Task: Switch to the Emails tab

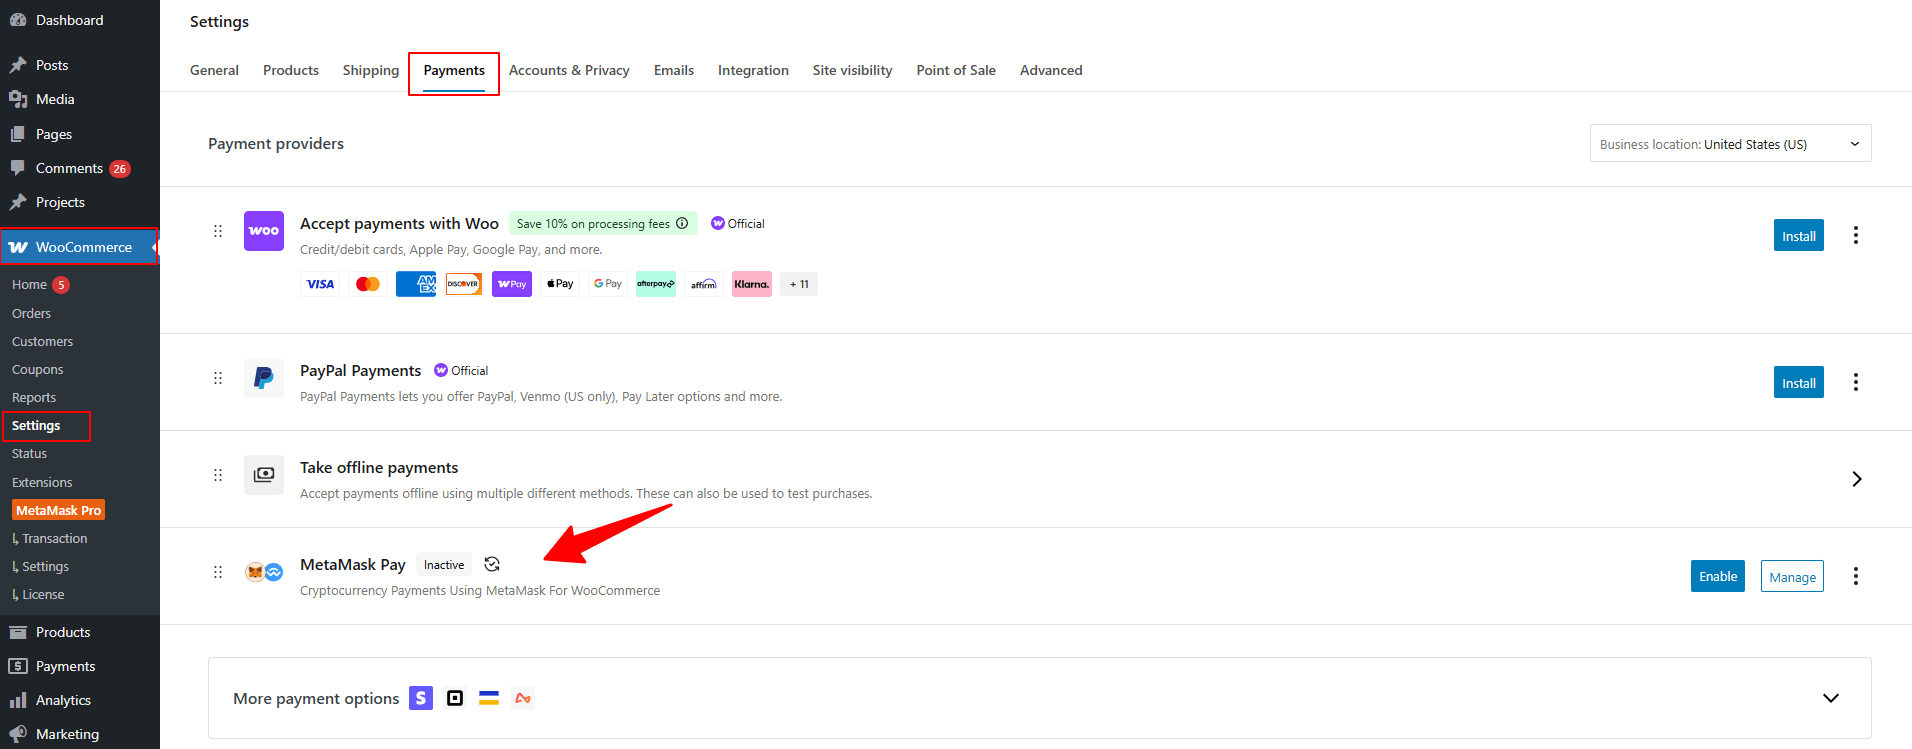Action: click(674, 70)
